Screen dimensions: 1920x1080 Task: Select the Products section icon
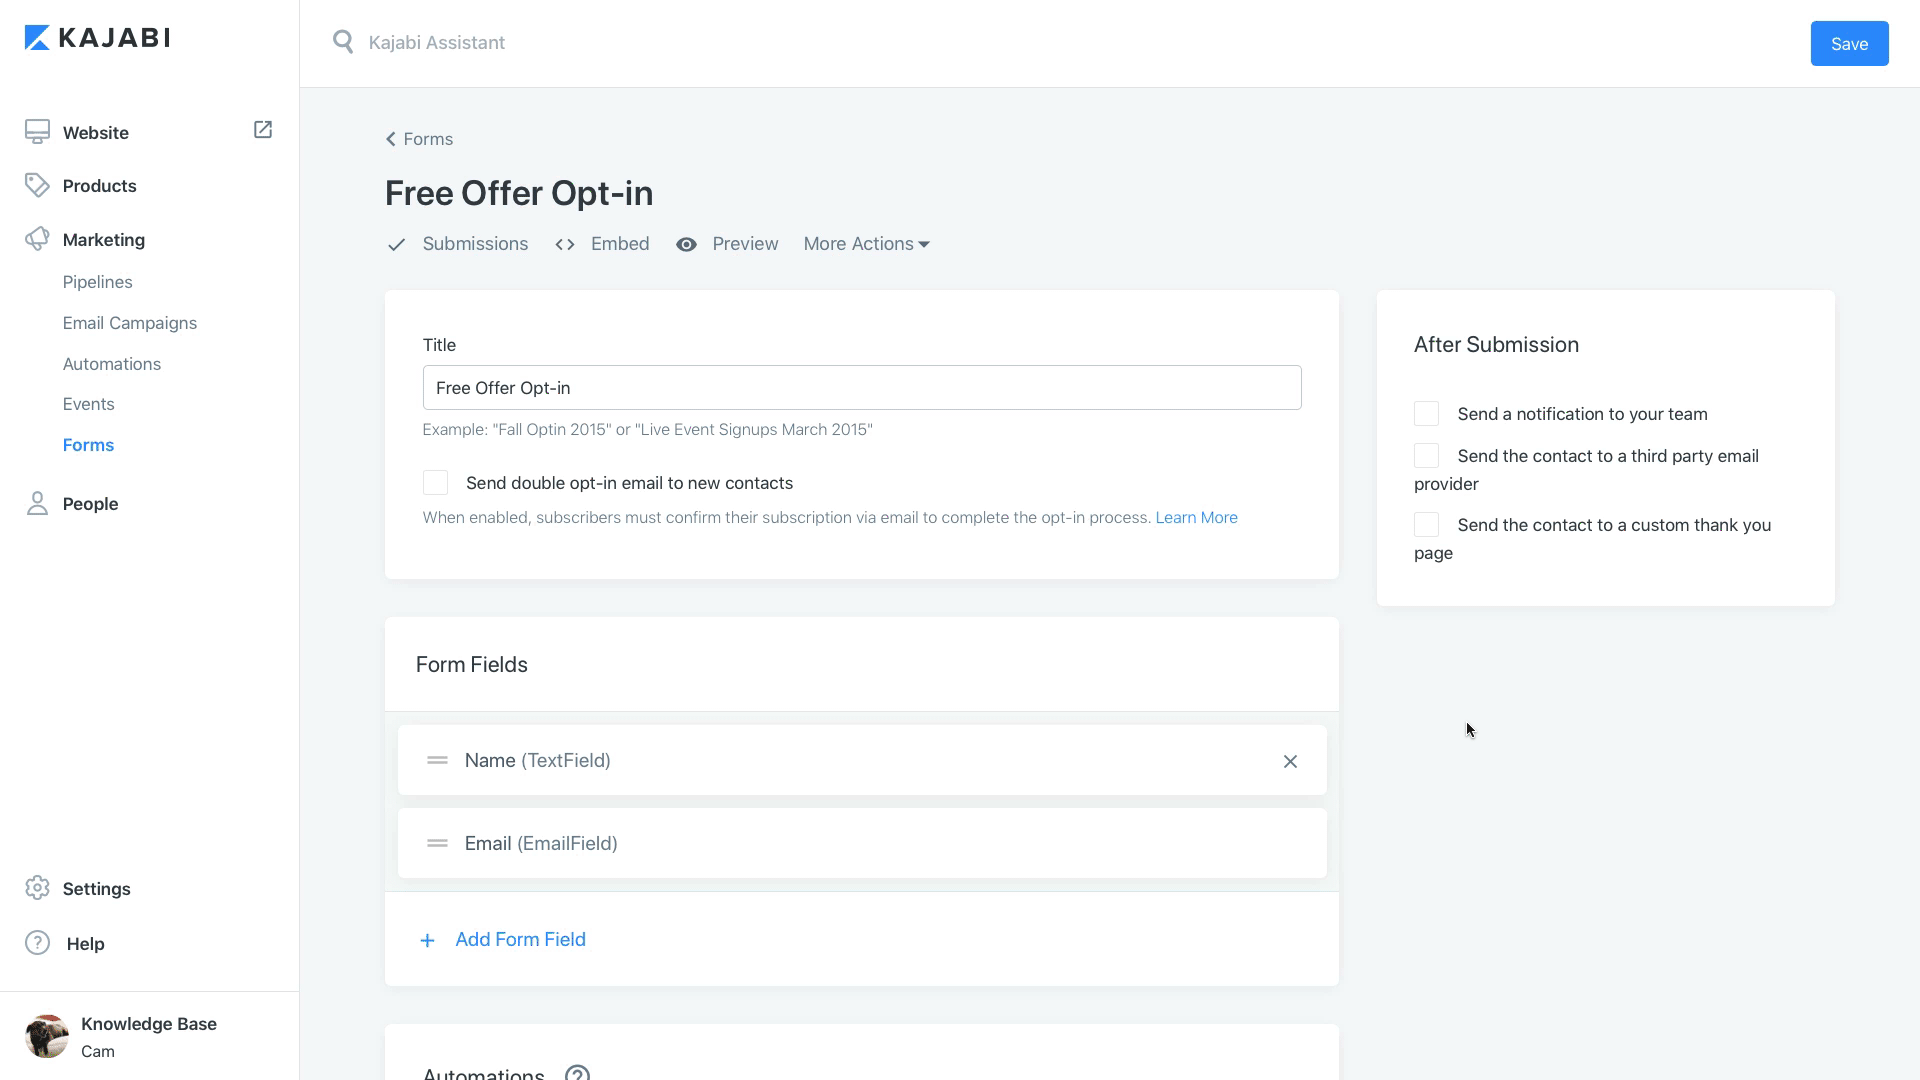tap(37, 185)
